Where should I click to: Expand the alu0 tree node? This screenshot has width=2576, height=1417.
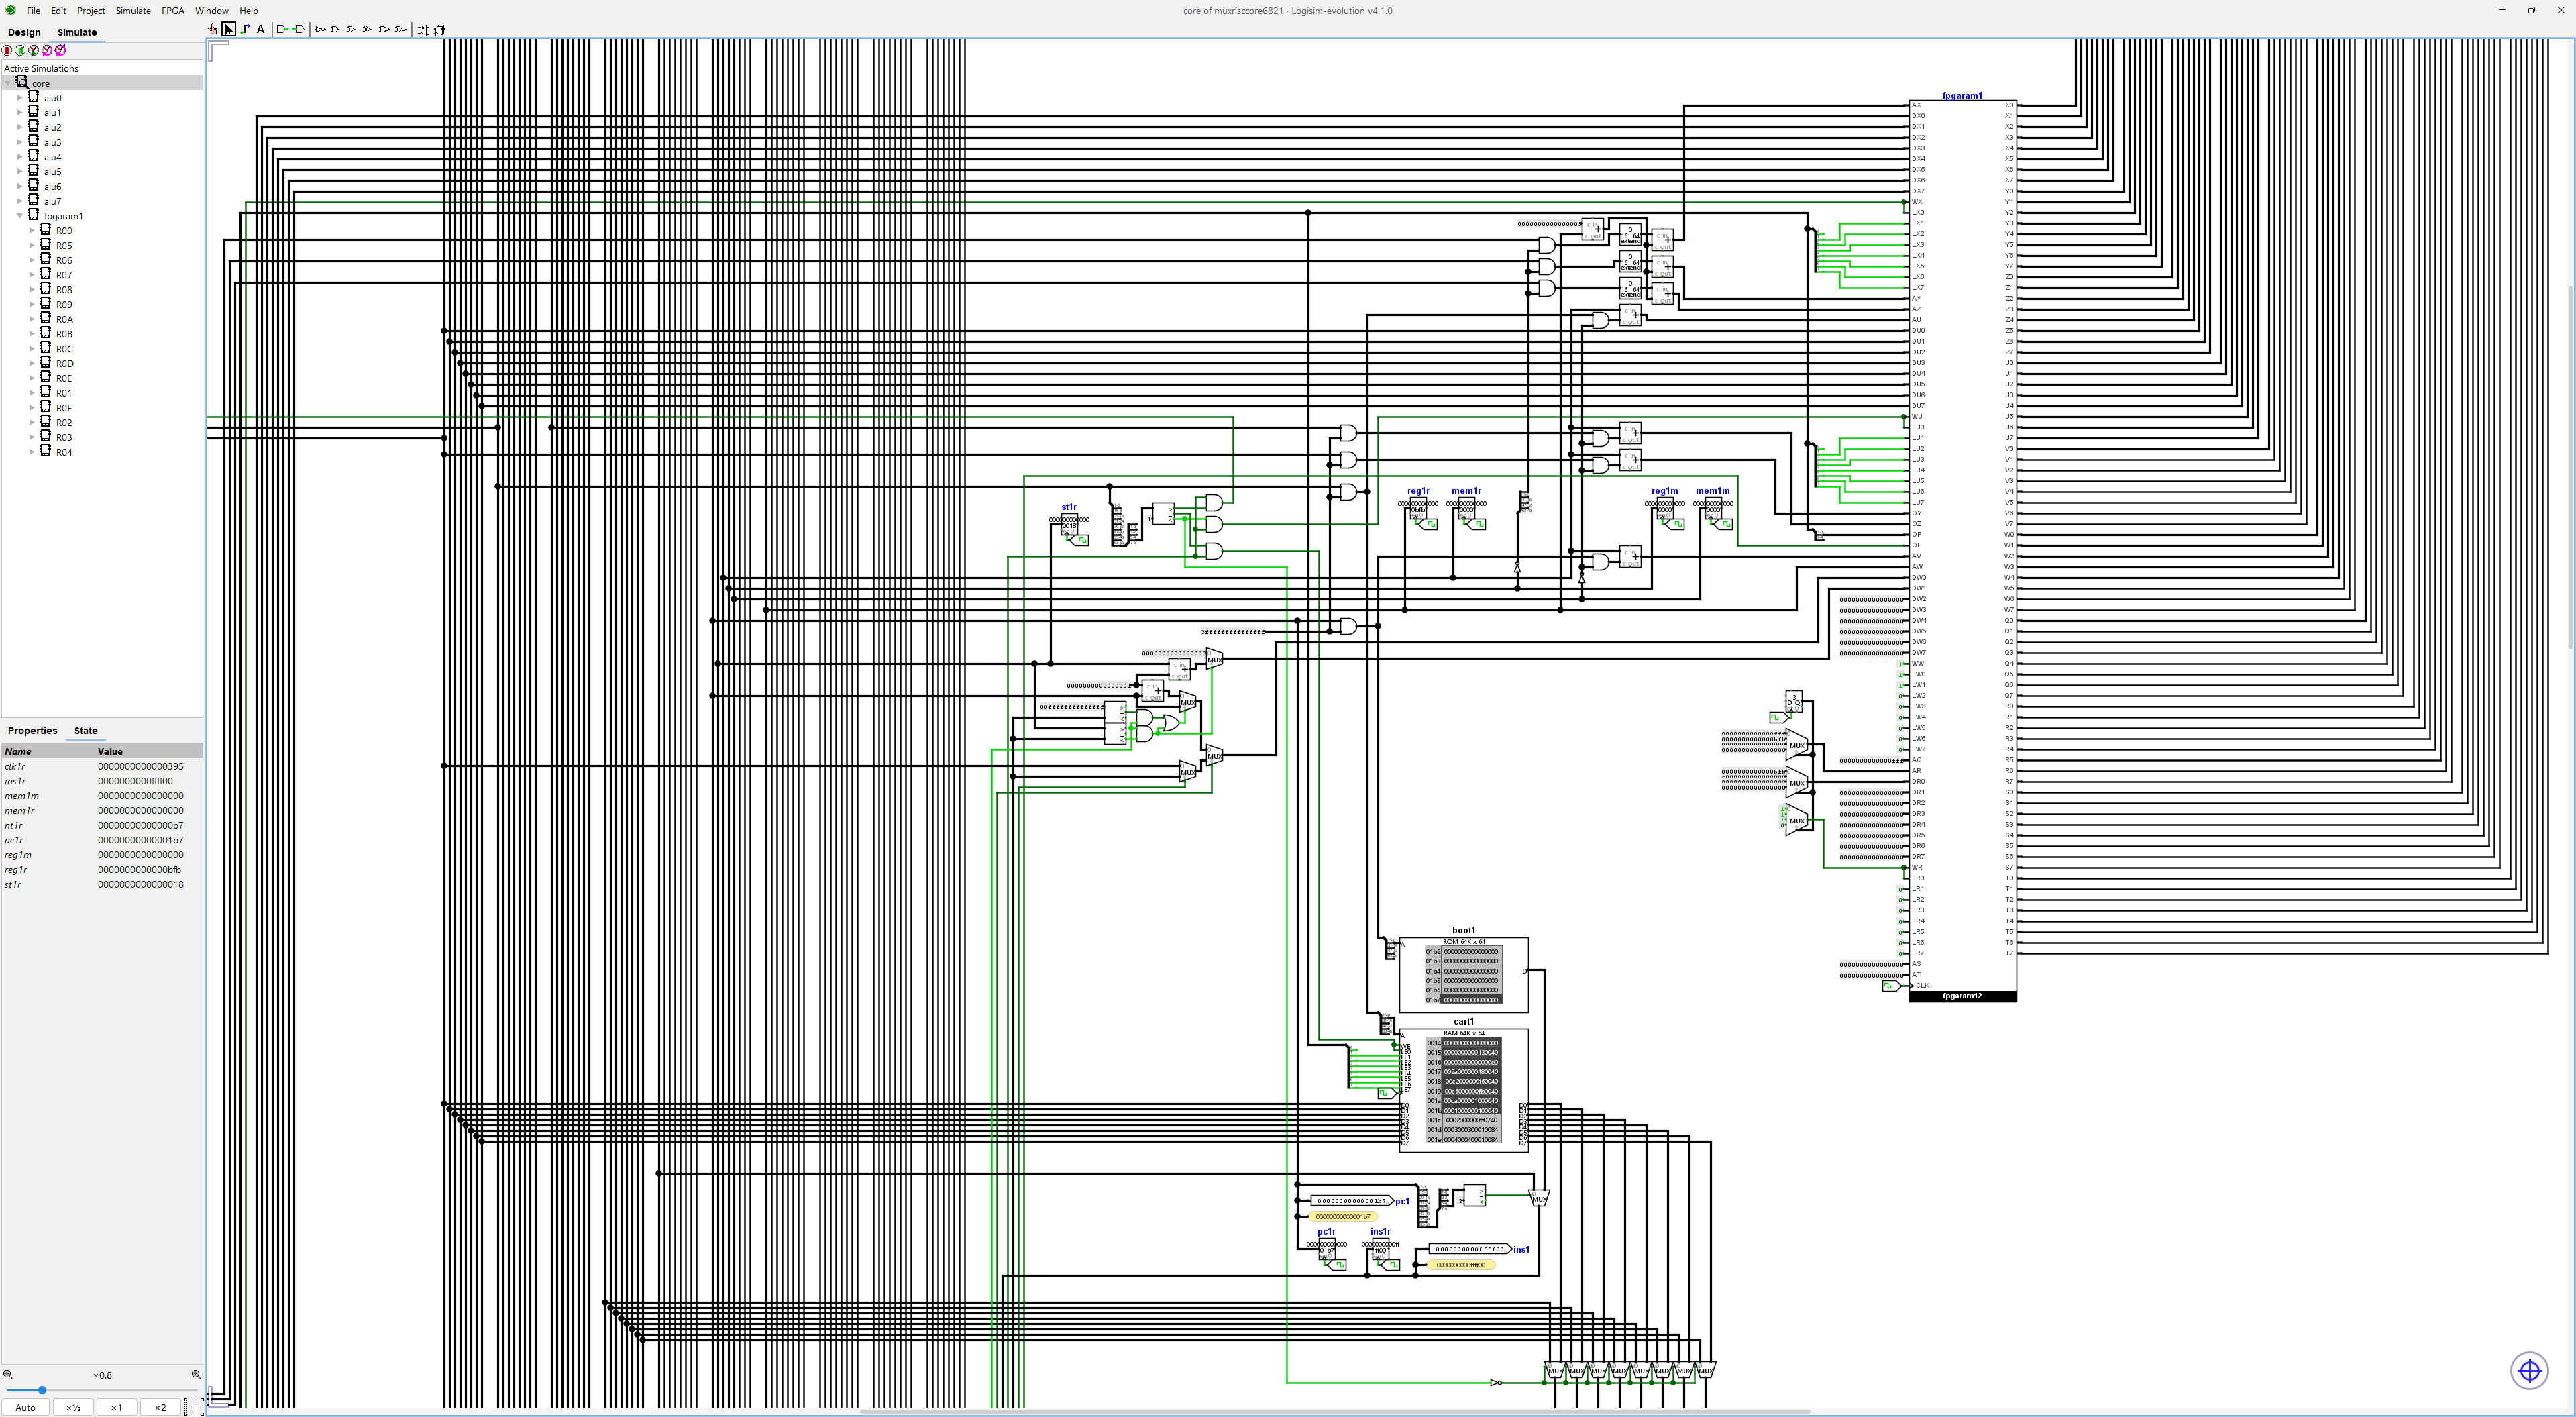tap(20, 98)
